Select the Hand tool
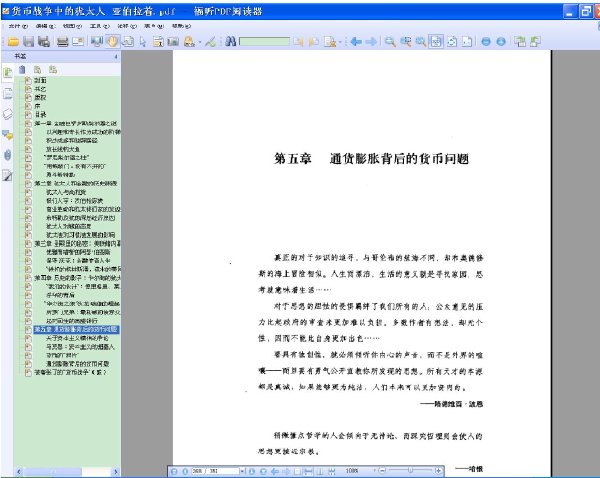Image resolution: width=600 pixels, height=478 pixels. click(113, 41)
